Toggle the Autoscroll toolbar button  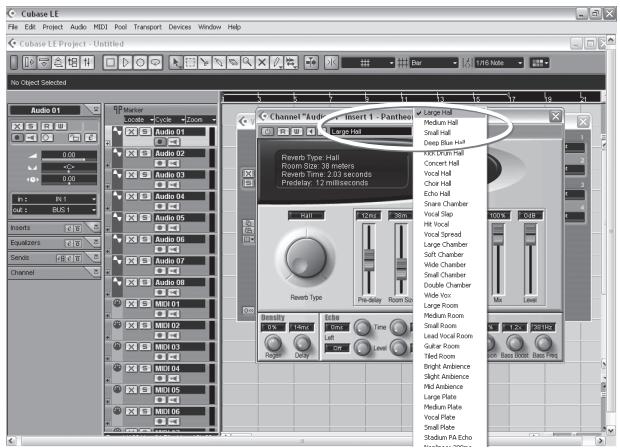(312, 62)
